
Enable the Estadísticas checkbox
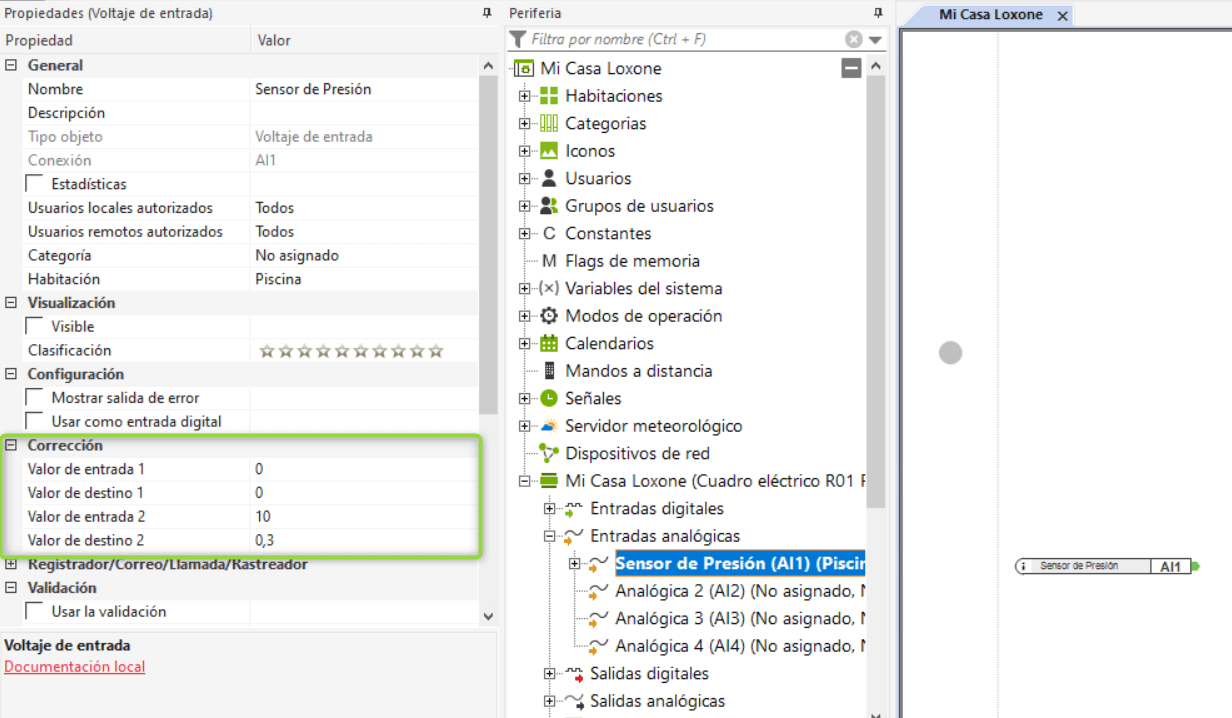point(35,184)
